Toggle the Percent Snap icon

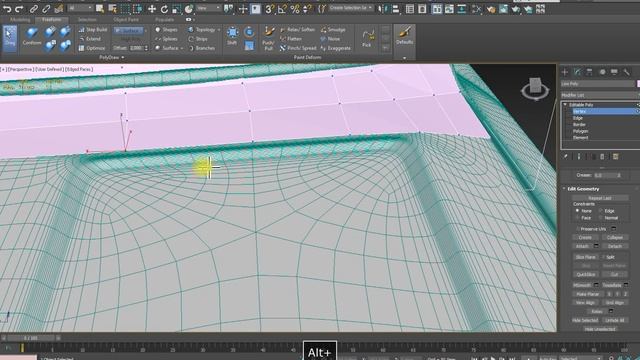295,9
